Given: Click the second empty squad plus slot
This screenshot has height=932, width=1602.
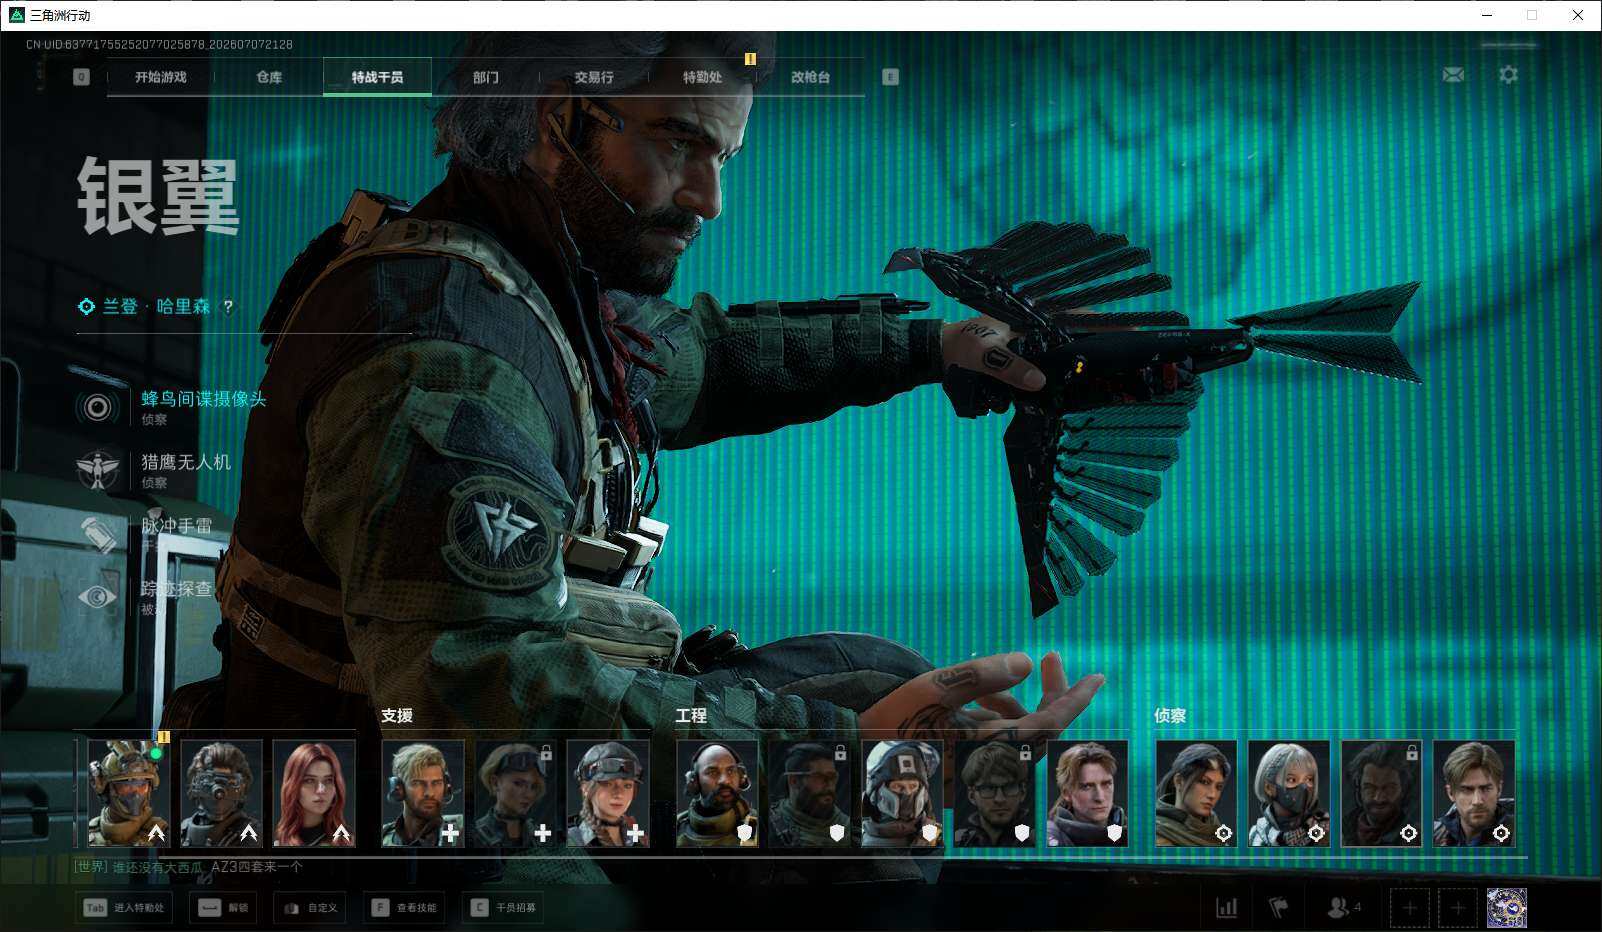Looking at the screenshot, I should coord(1458,908).
